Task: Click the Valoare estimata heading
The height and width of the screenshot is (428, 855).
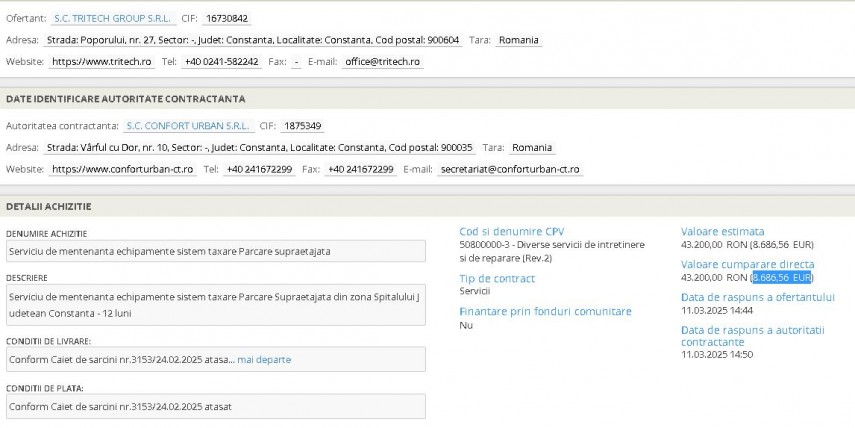Action: point(722,231)
